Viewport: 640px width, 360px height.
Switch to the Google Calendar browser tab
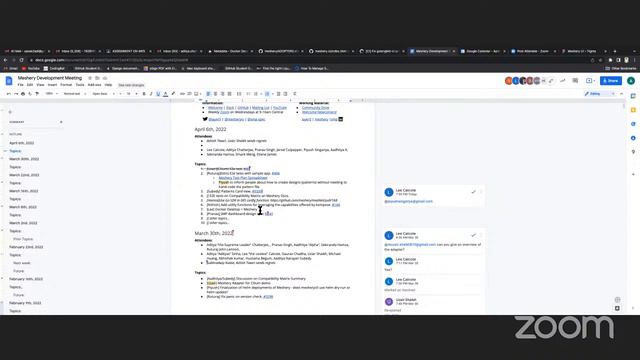[x=482, y=51]
